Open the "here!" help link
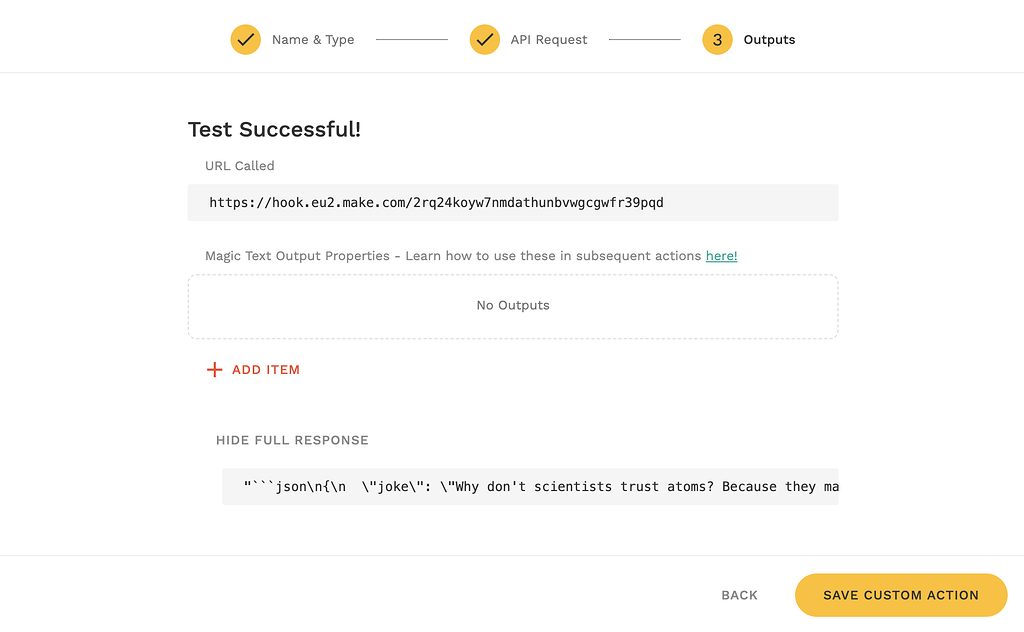Viewport: 1024px width, 632px height. [x=721, y=256]
